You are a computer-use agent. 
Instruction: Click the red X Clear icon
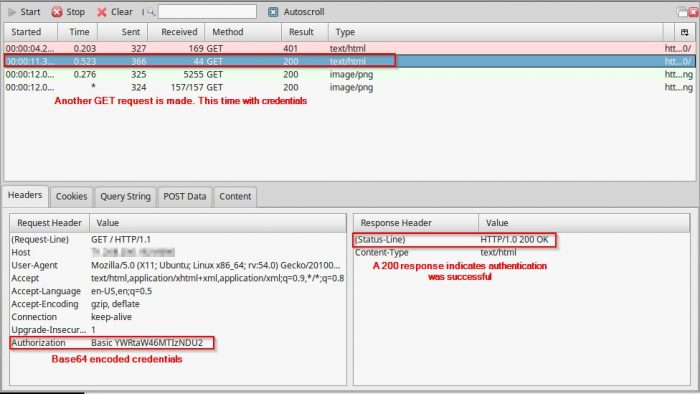click(102, 12)
